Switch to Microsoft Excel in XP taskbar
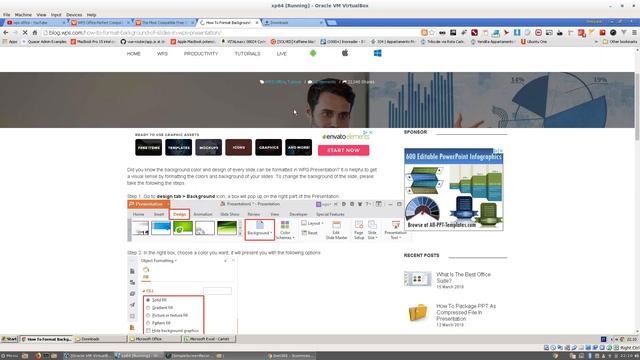640x360 pixels. pos(209,339)
